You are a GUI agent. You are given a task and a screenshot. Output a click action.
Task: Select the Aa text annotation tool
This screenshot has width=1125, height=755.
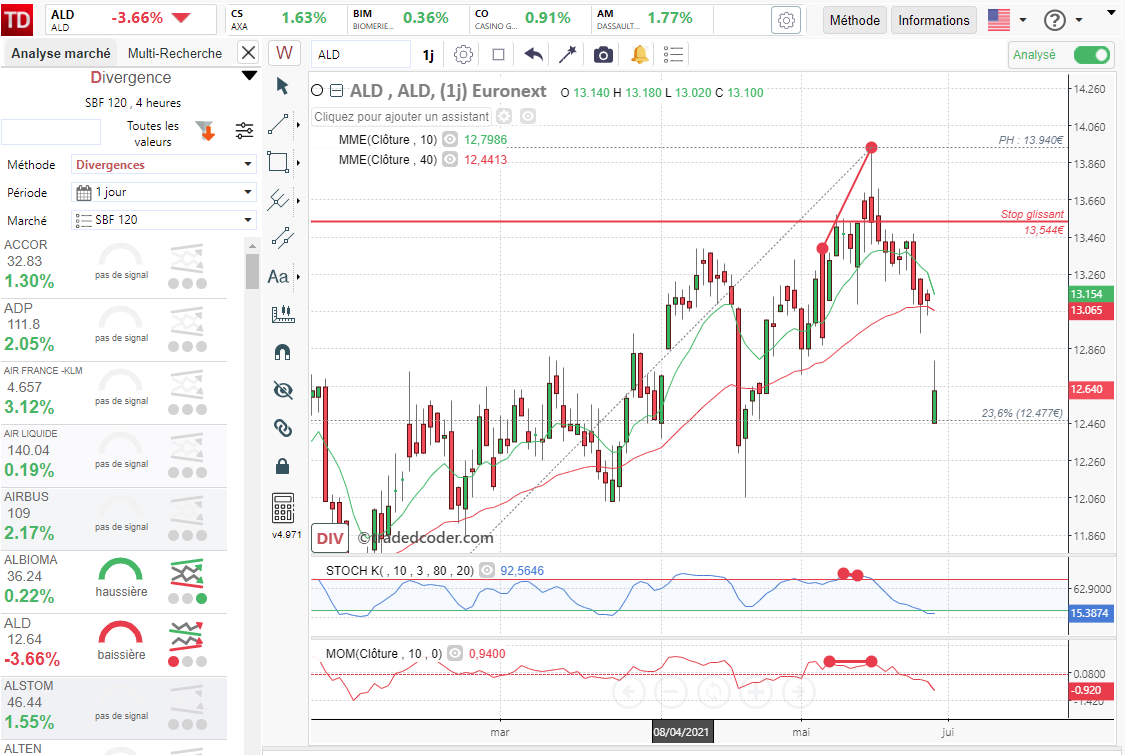[x=278, y=276]
